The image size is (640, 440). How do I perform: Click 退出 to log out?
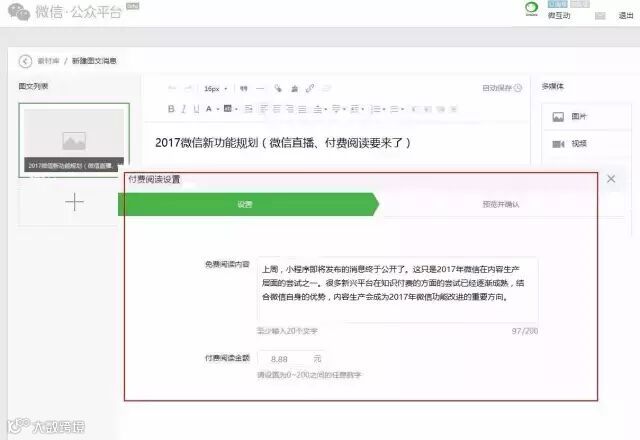(626, 16)
